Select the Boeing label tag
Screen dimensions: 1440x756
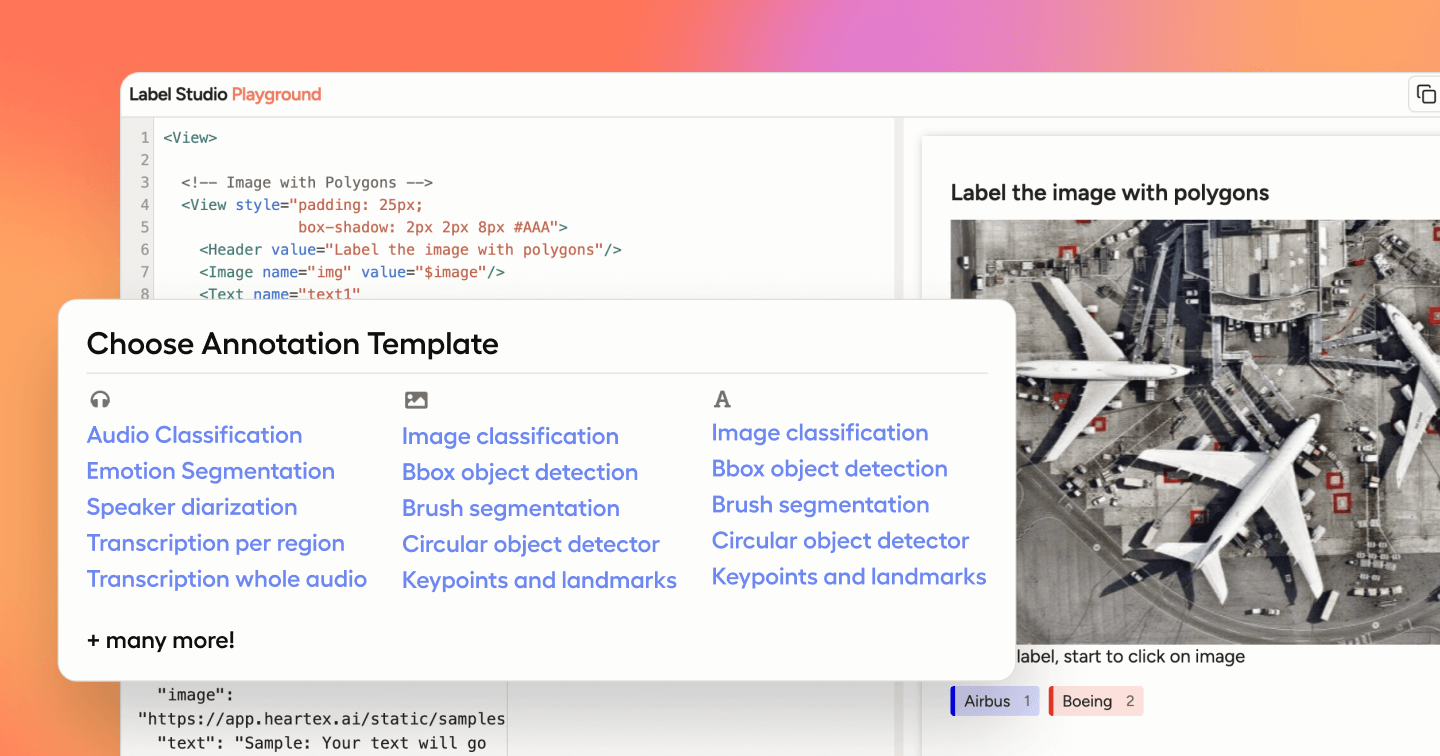tap(1096, 701)
